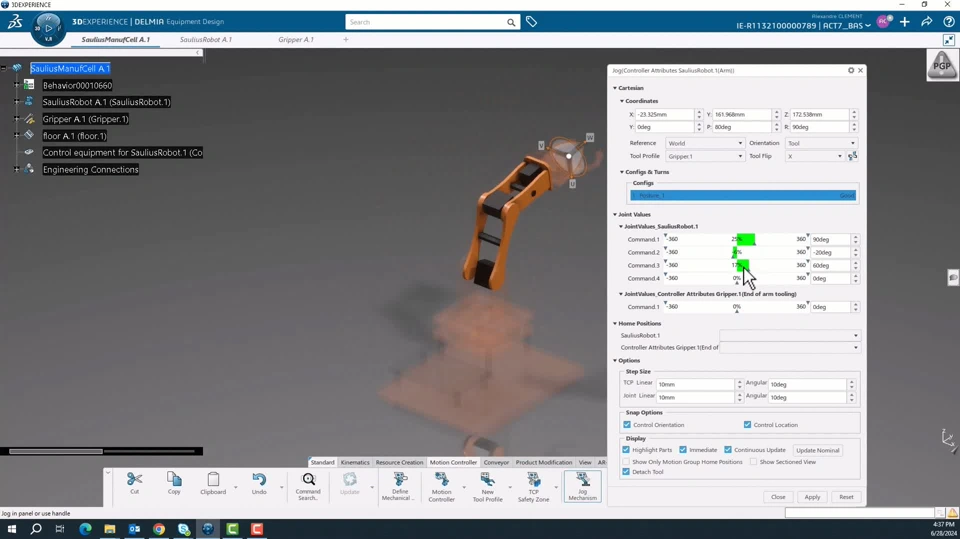Image resolution: width=960 pixels, height=539 pixels.
Task: Toggle Continuous Update checkbox
Action: (x=727, y=450)
